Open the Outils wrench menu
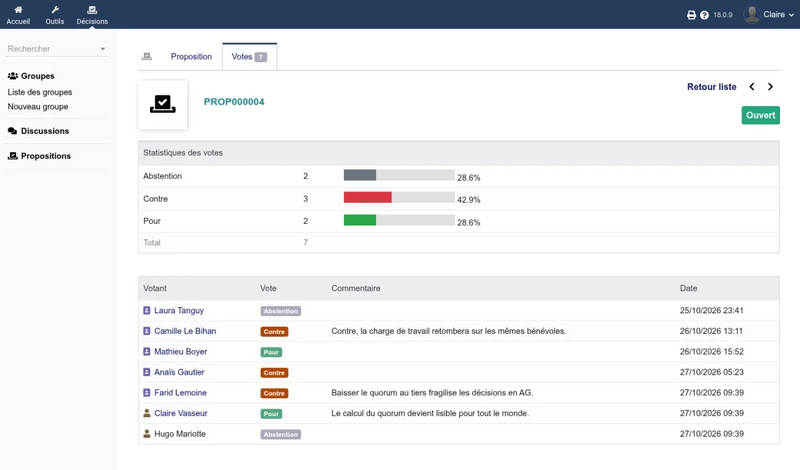Screen dimensions: 800x470 click(x=55, y=10)
